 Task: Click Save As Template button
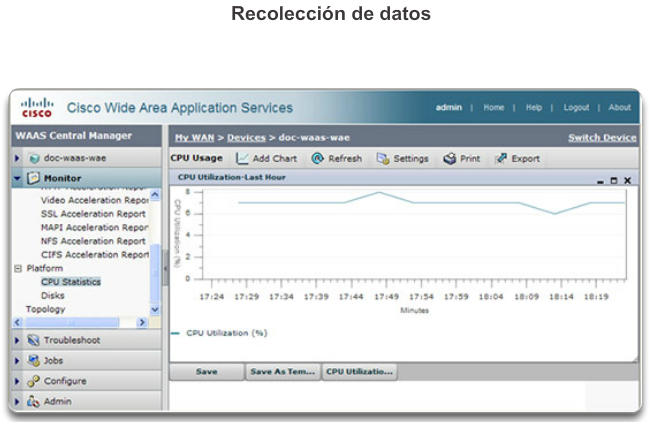283,372
